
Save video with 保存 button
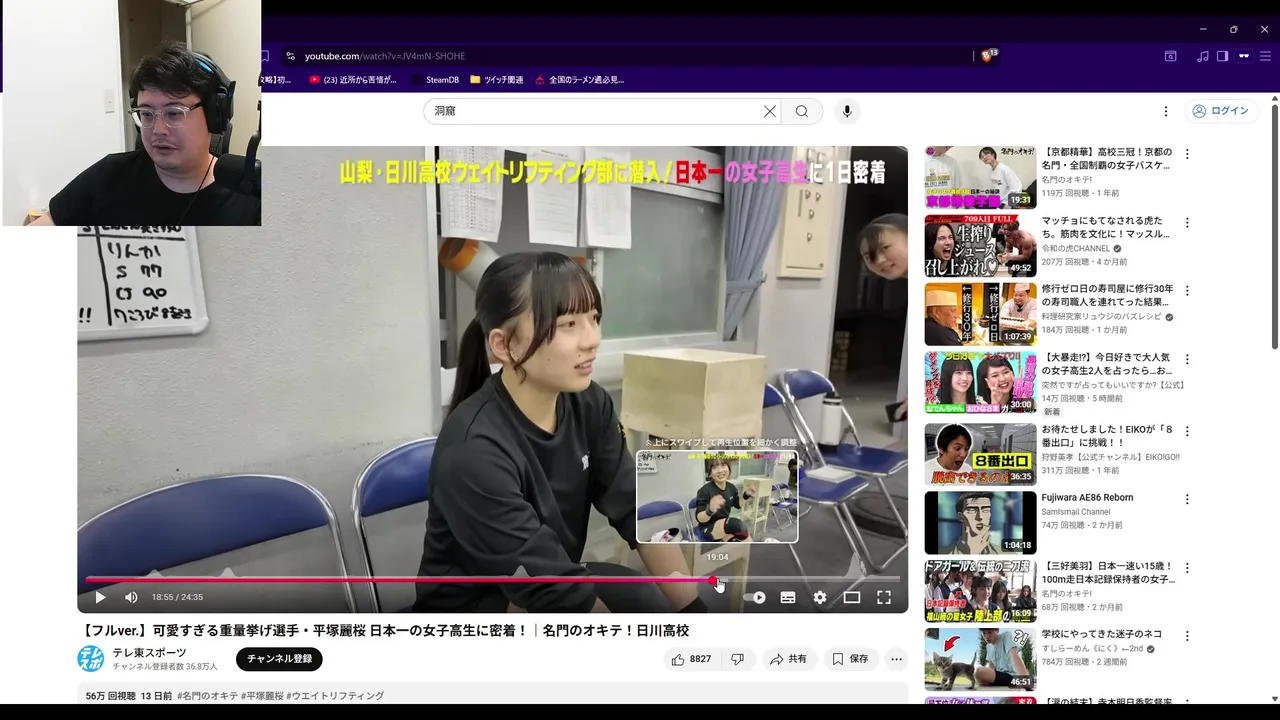click(x=850, y=659)
